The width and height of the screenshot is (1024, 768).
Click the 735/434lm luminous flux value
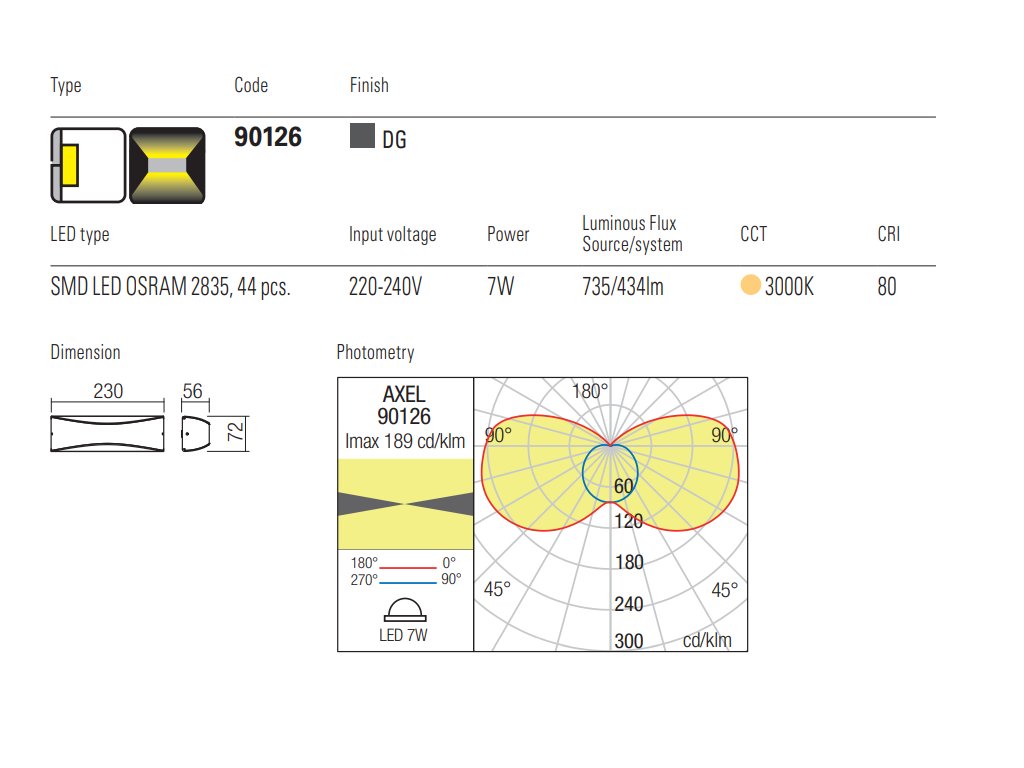(x=623, y=287)
